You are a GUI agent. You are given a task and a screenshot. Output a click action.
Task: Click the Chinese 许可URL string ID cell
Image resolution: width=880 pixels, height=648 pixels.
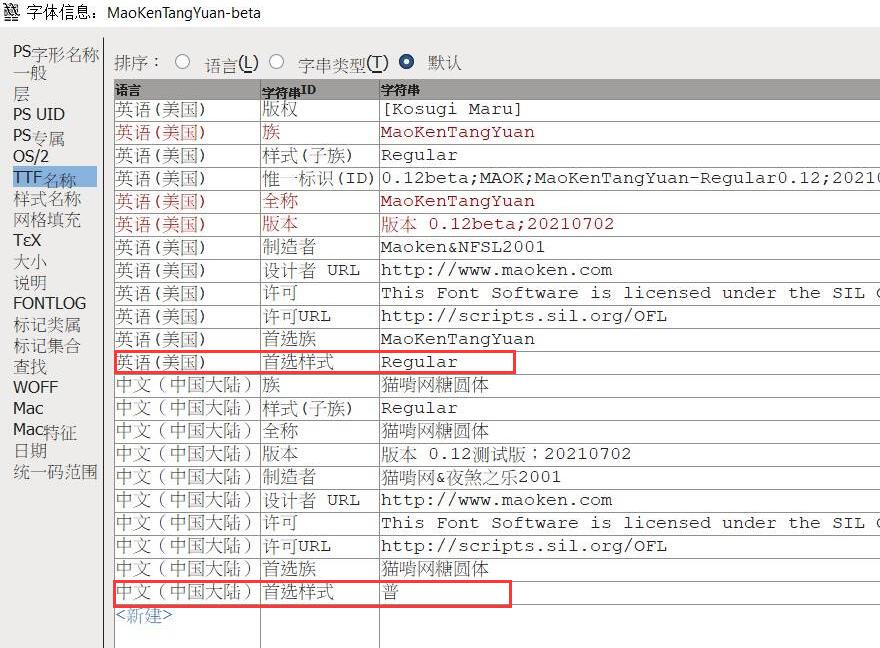click(x=320, y=546)
